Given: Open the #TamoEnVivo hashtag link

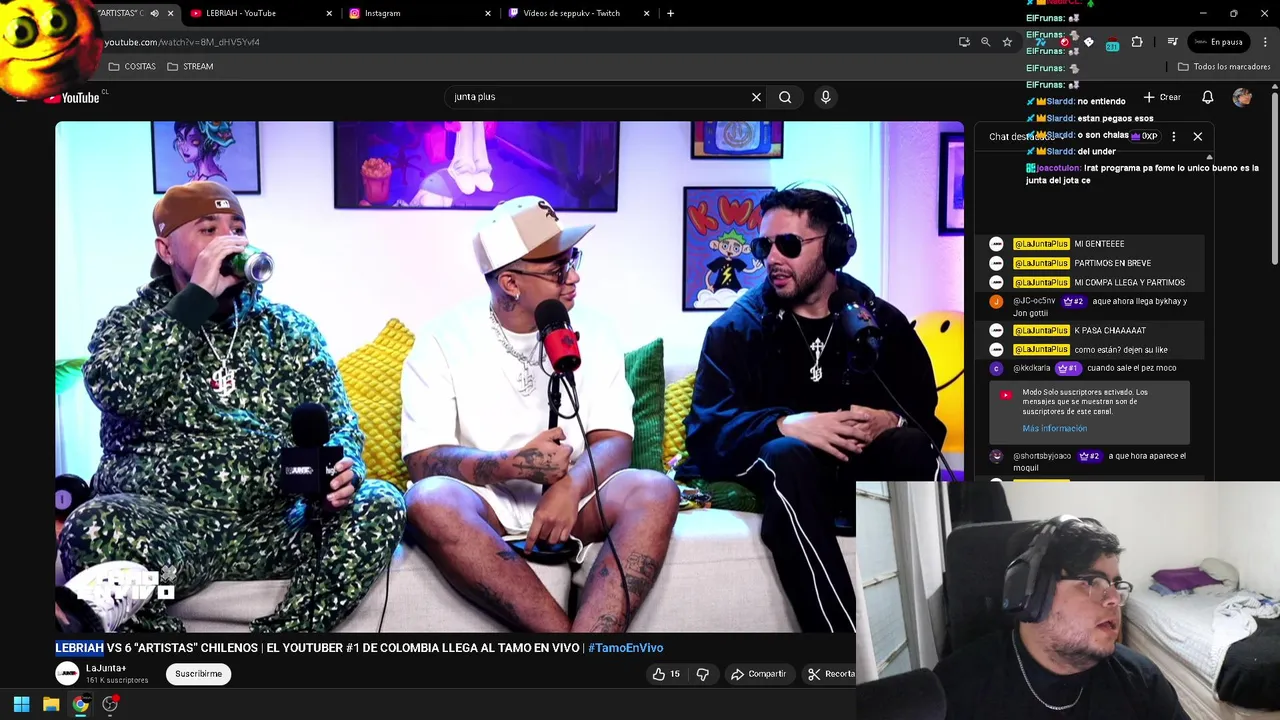Looking at the screenshot, I should pyautogui.click(x=625, y=648).
